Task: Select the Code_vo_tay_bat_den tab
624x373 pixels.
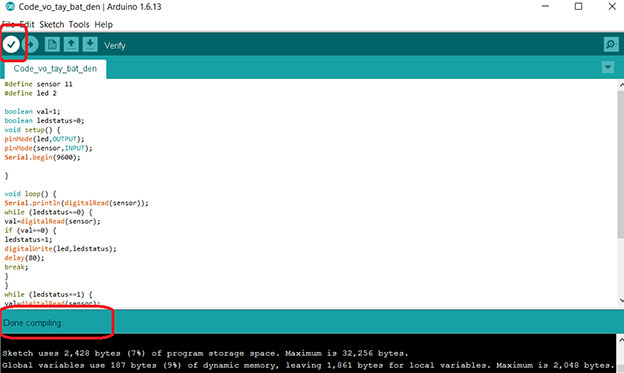Action: [x=55, y=69]
